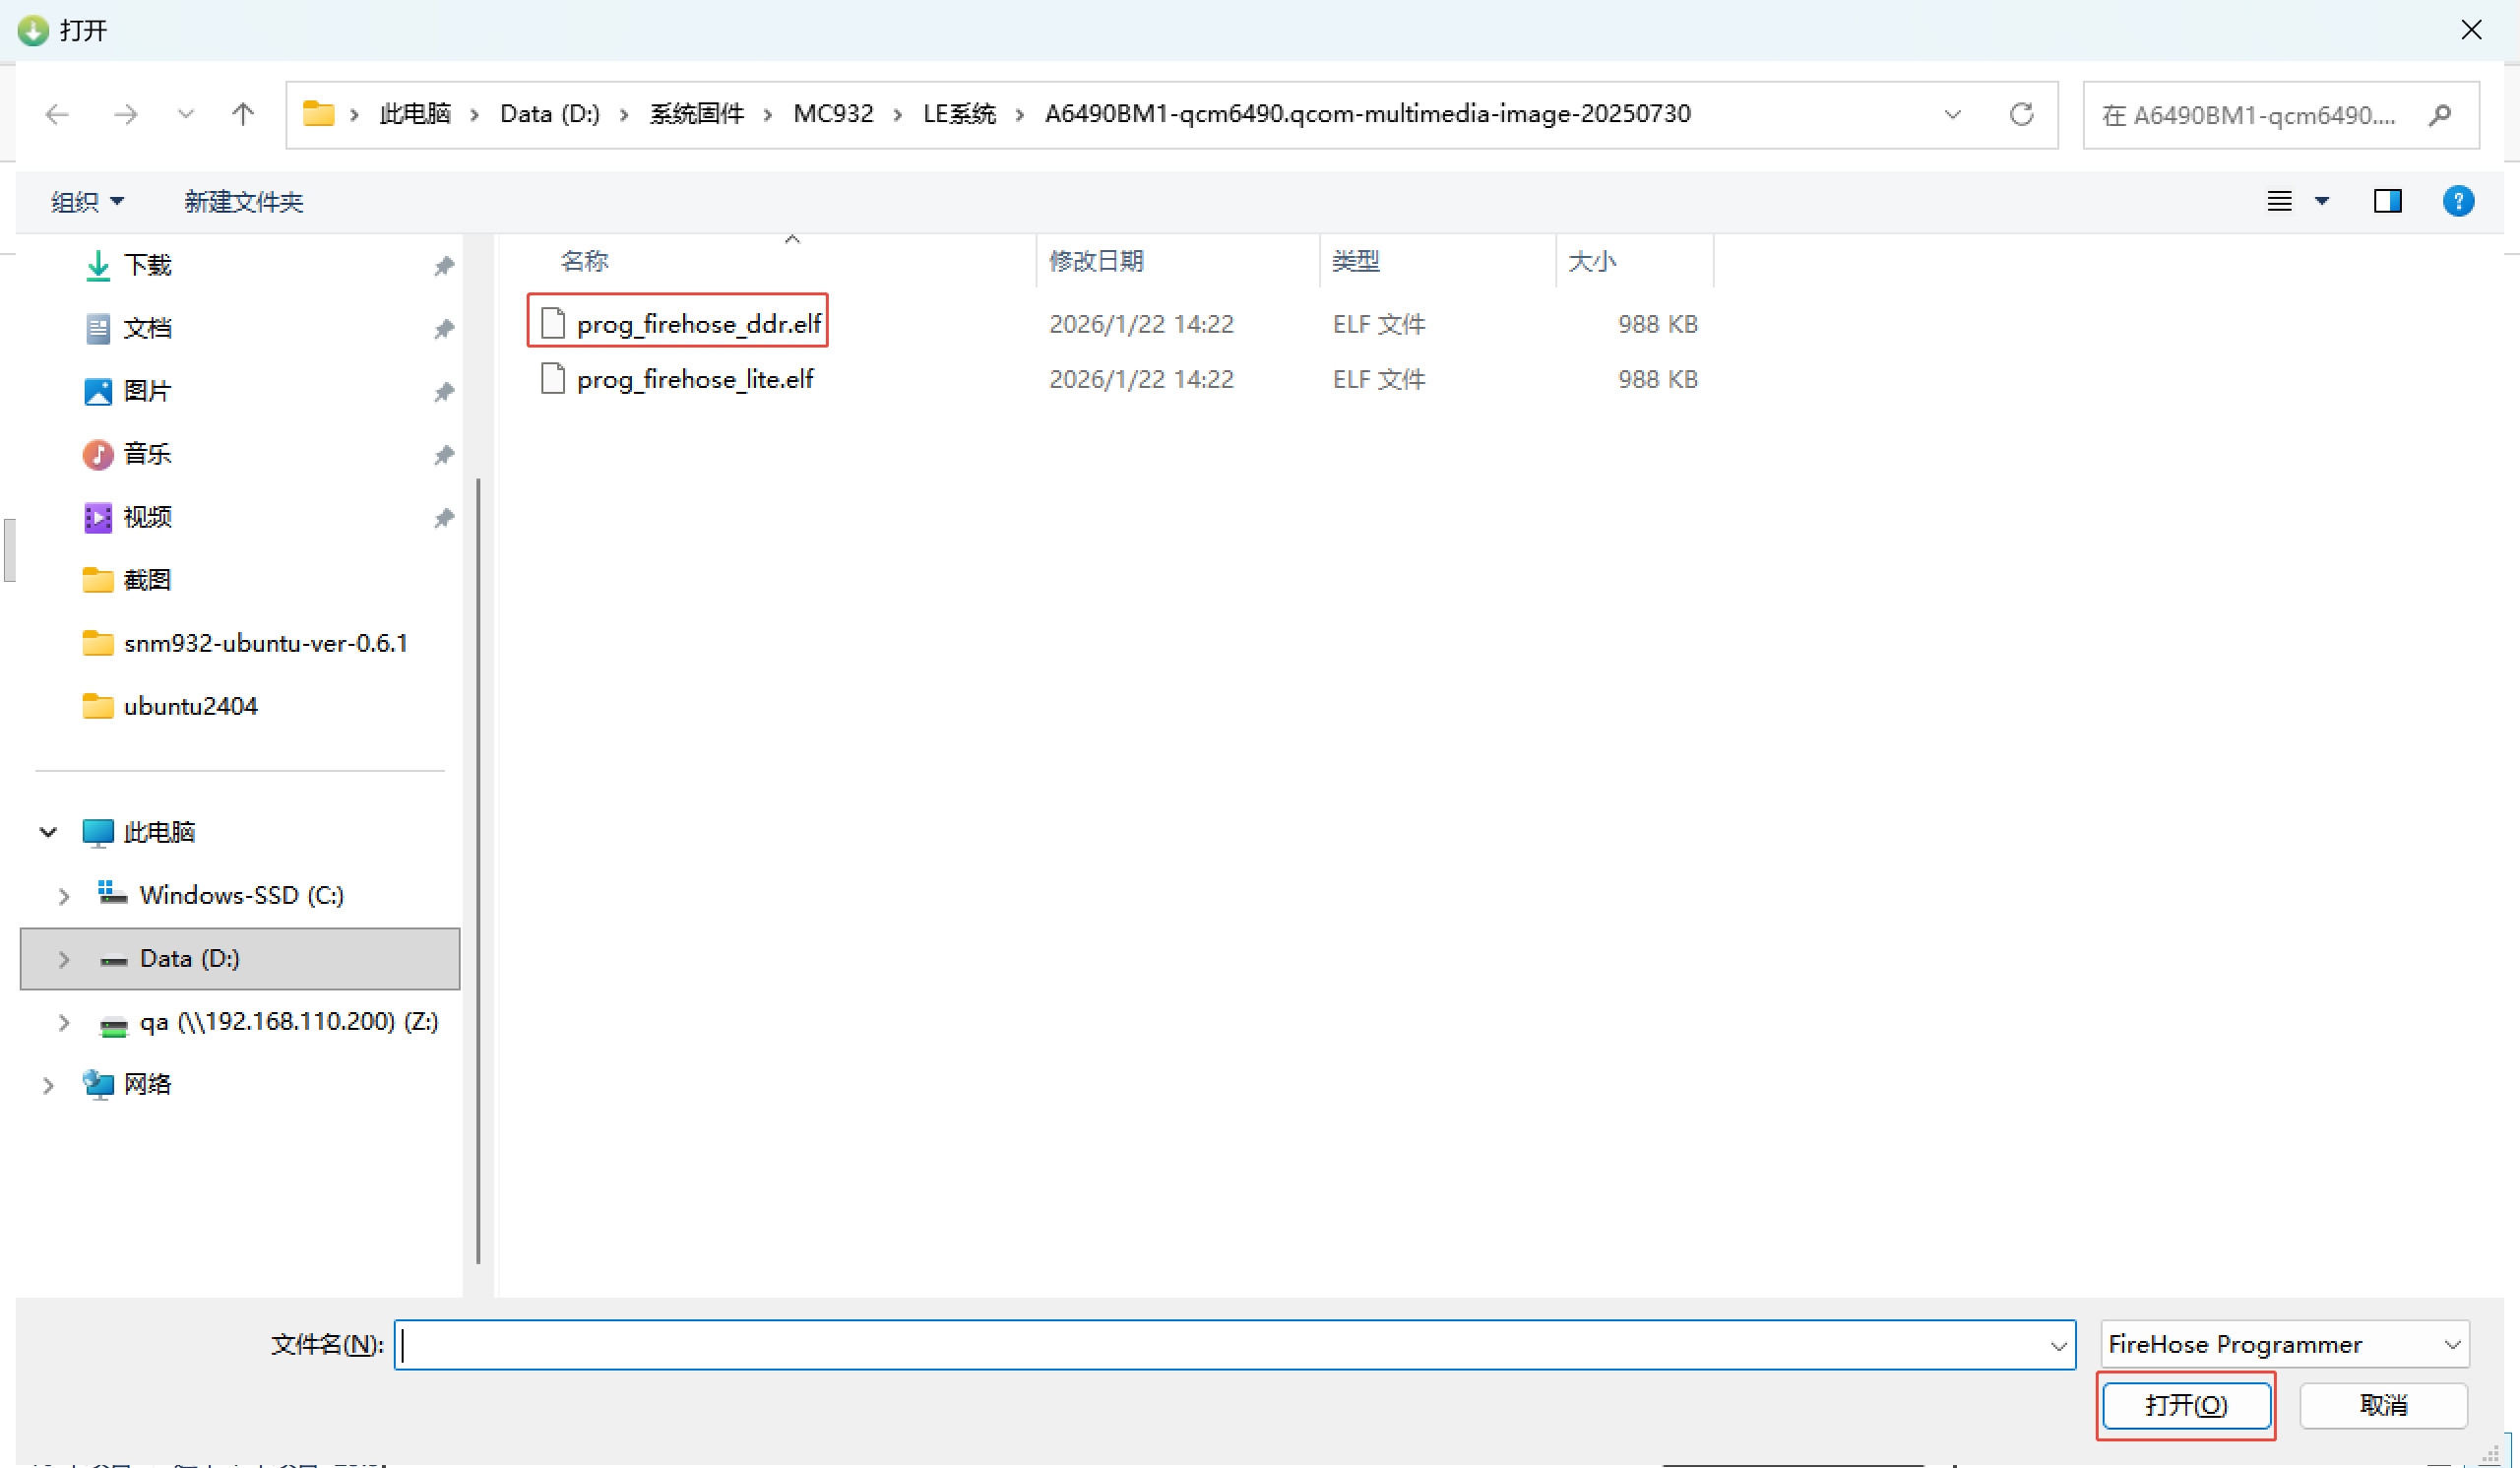Expand the address bar history dropdown
The width and height of the screenshot is (2520, 1468).
[1952, 115]
